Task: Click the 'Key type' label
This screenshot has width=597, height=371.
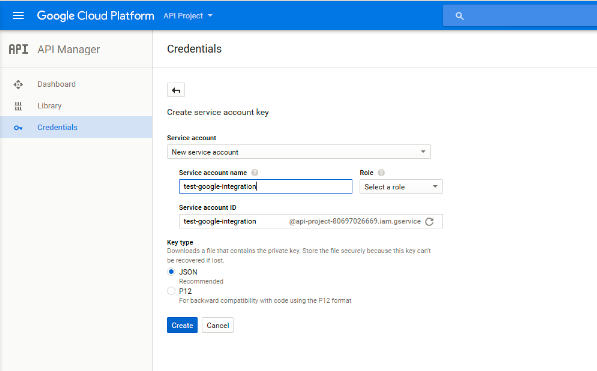Action: point(180,242)
